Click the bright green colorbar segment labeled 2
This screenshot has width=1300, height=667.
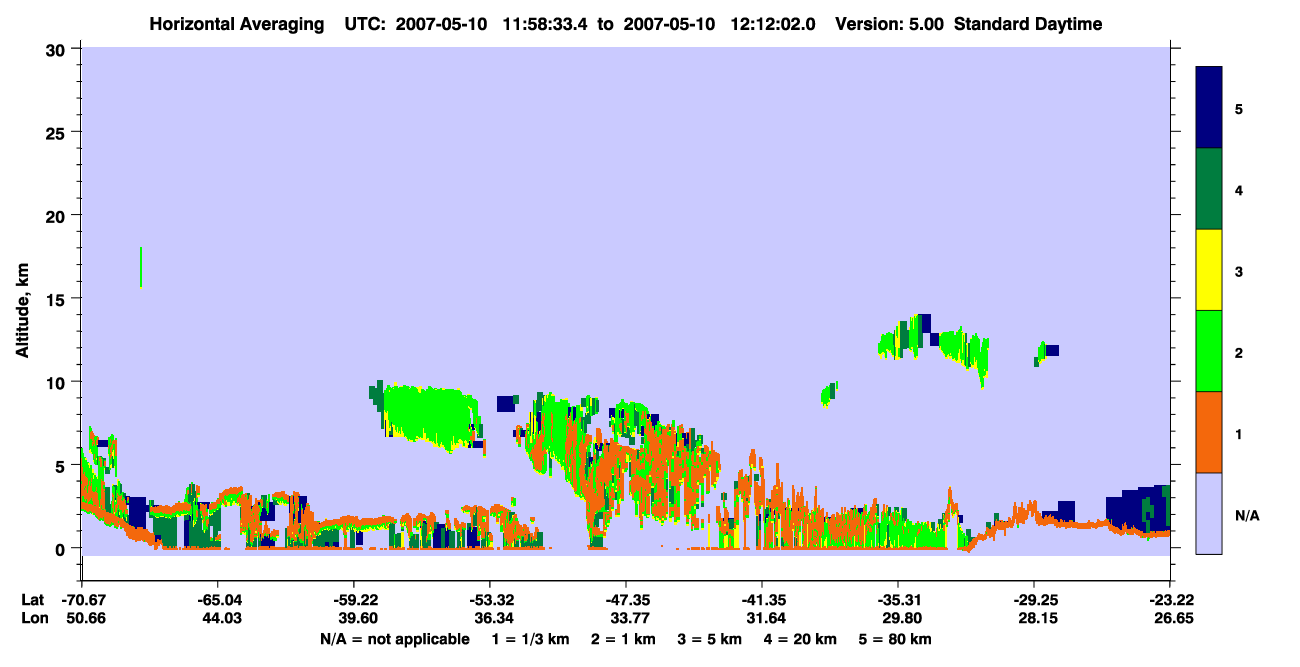(1209, 351)
